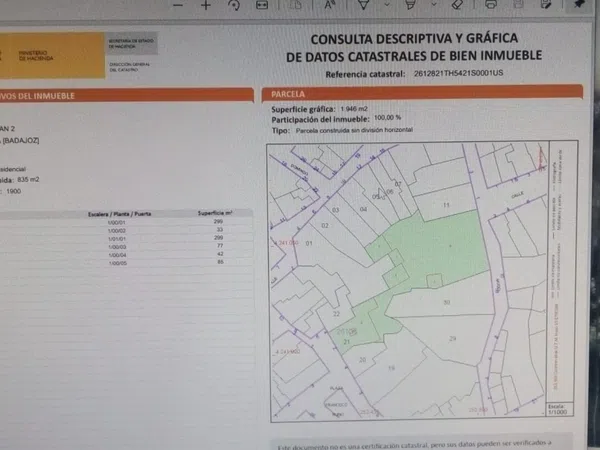The height and width of the screenshot is (450, 600).
Task: Open the page view option
Action: (295, 5)
